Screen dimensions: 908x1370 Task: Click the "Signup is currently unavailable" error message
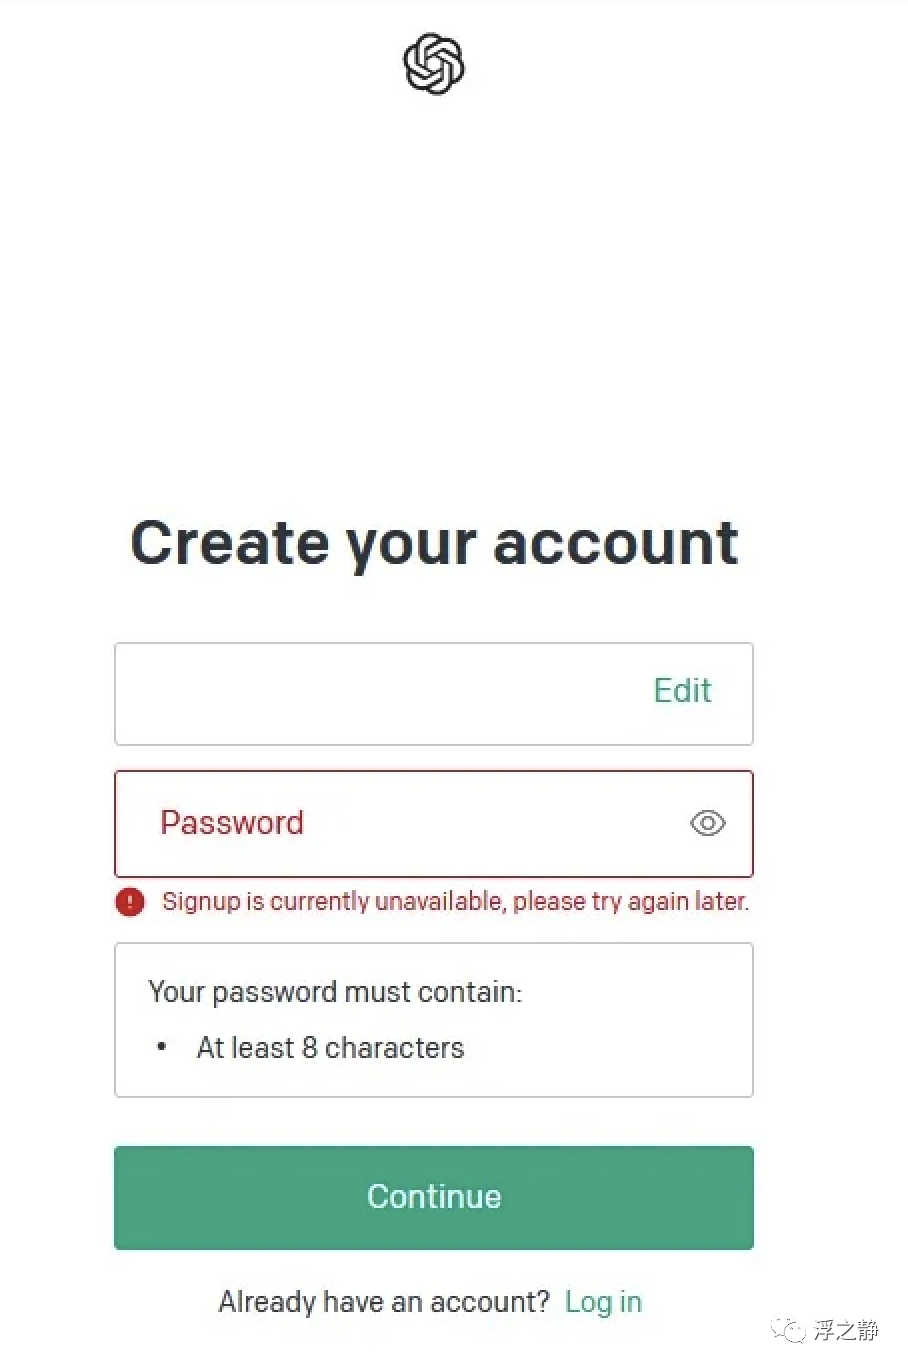click(x=455, y=902)
